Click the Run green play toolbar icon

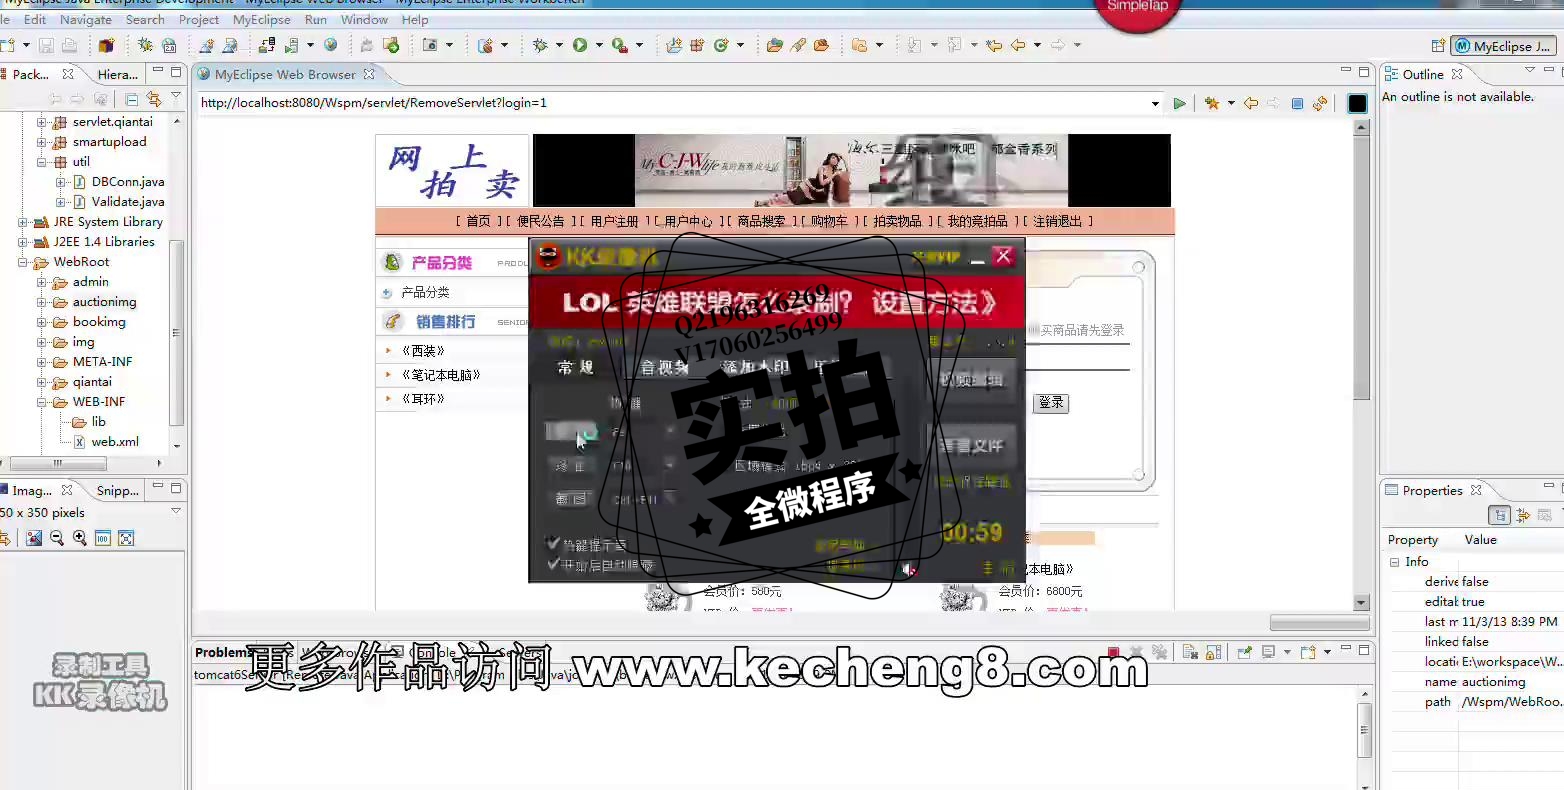coord(580,45)
